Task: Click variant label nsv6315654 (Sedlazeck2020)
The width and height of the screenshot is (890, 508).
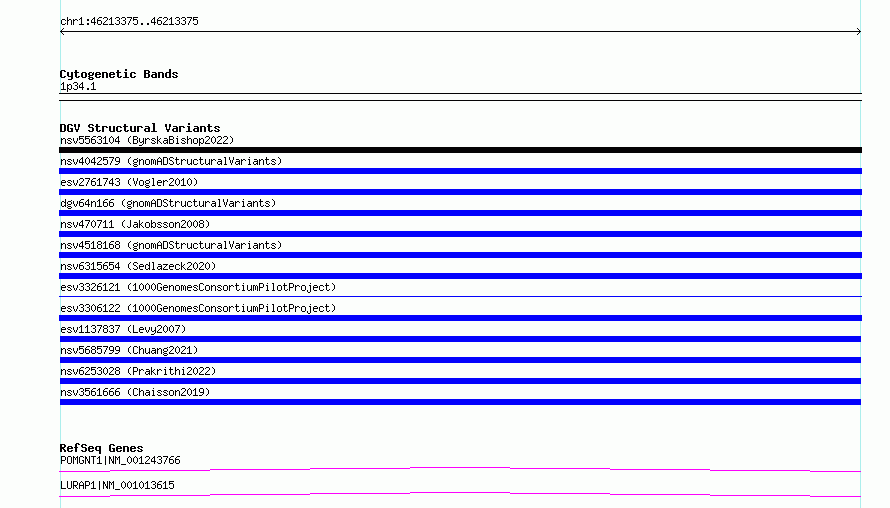Action: pos(138,266)
